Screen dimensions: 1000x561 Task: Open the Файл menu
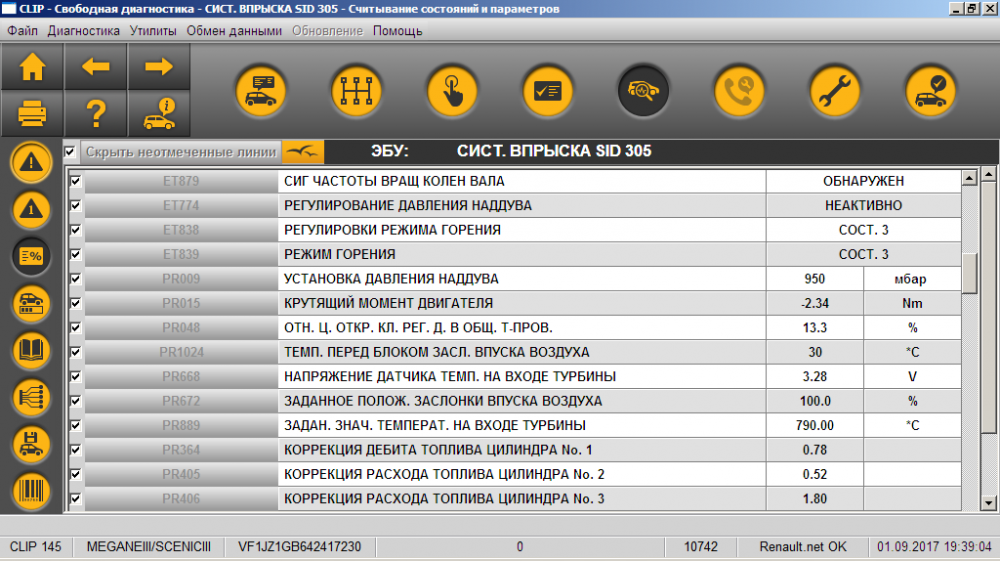click(x=22, y=31)
